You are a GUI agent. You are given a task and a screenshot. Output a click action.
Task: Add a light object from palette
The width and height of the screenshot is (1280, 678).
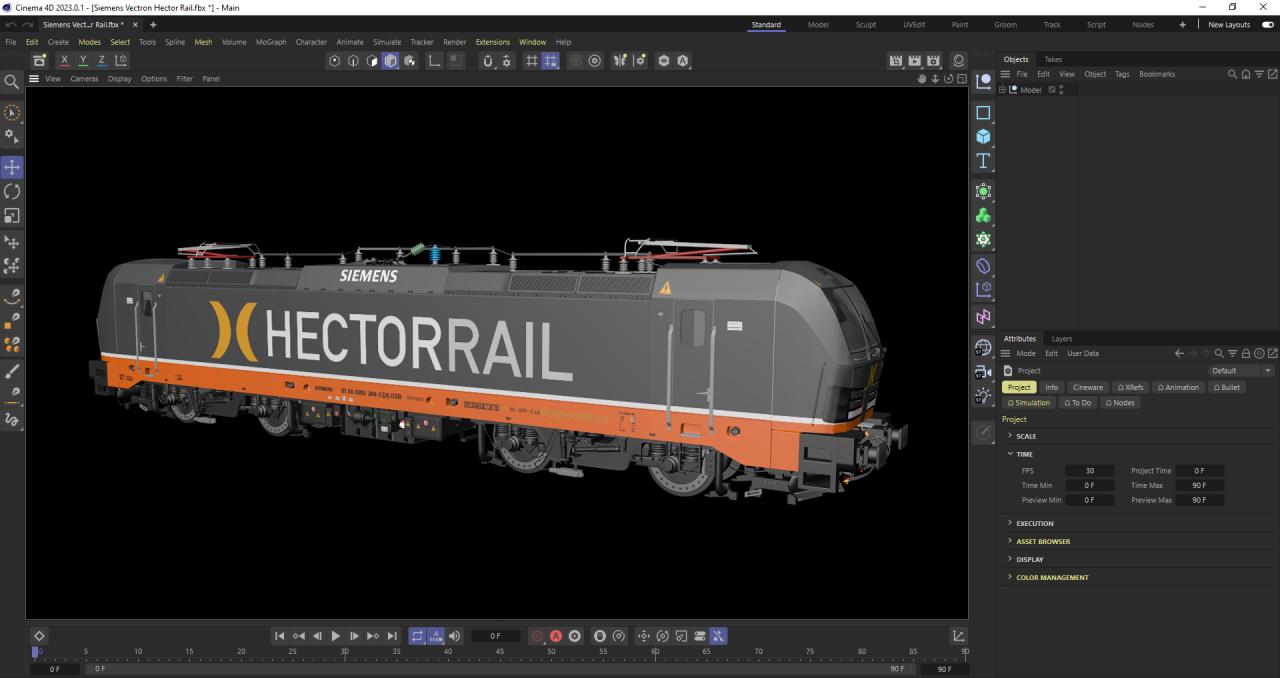(x=983, y=396)
